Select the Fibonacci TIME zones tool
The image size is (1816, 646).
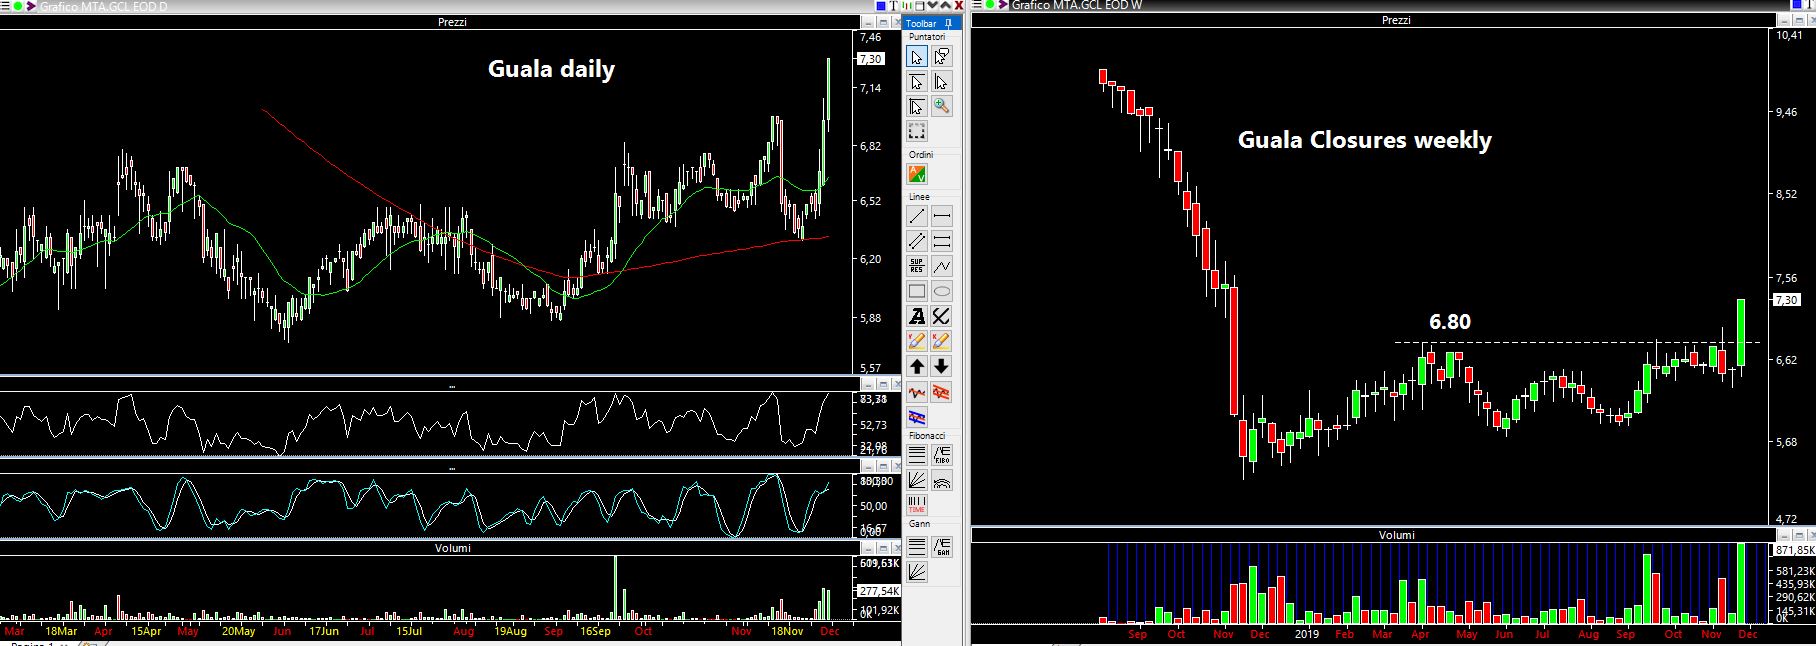(x=917, y=505)
